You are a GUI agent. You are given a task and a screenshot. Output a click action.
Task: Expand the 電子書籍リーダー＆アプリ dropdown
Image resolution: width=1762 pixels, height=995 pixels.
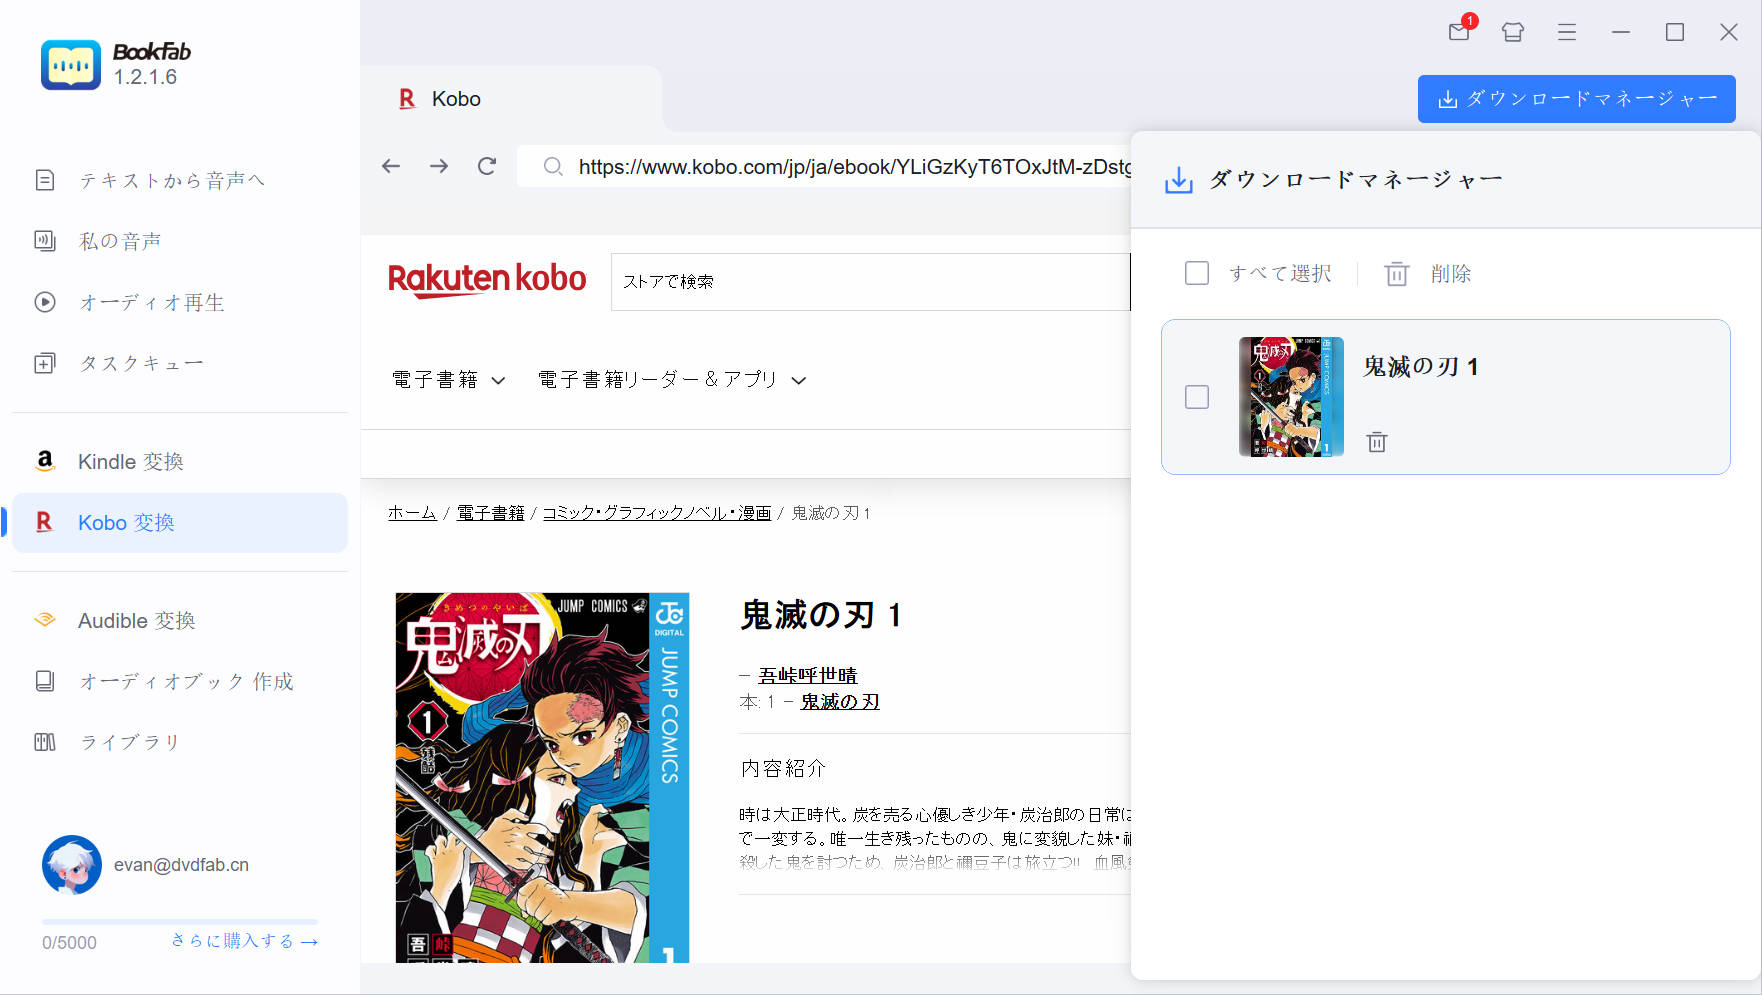[668, 380]
